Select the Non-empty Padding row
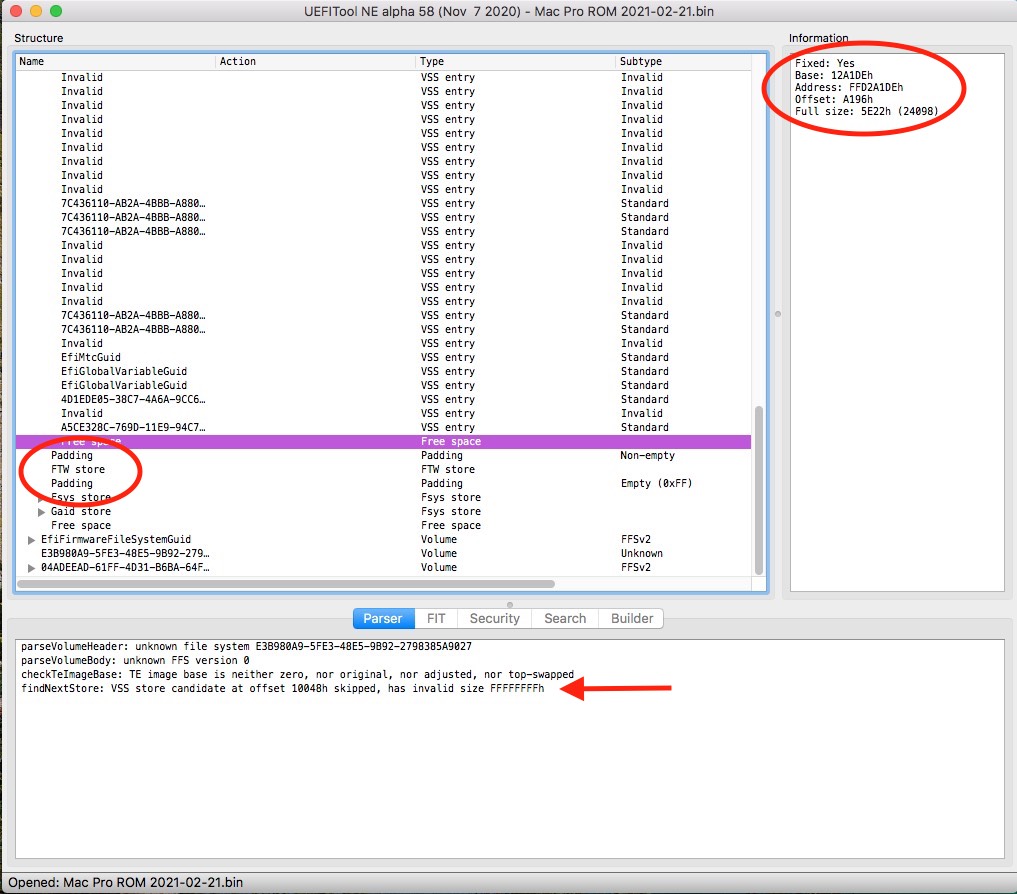Viewport: 1017px width, 894px height. coord(383,455)
